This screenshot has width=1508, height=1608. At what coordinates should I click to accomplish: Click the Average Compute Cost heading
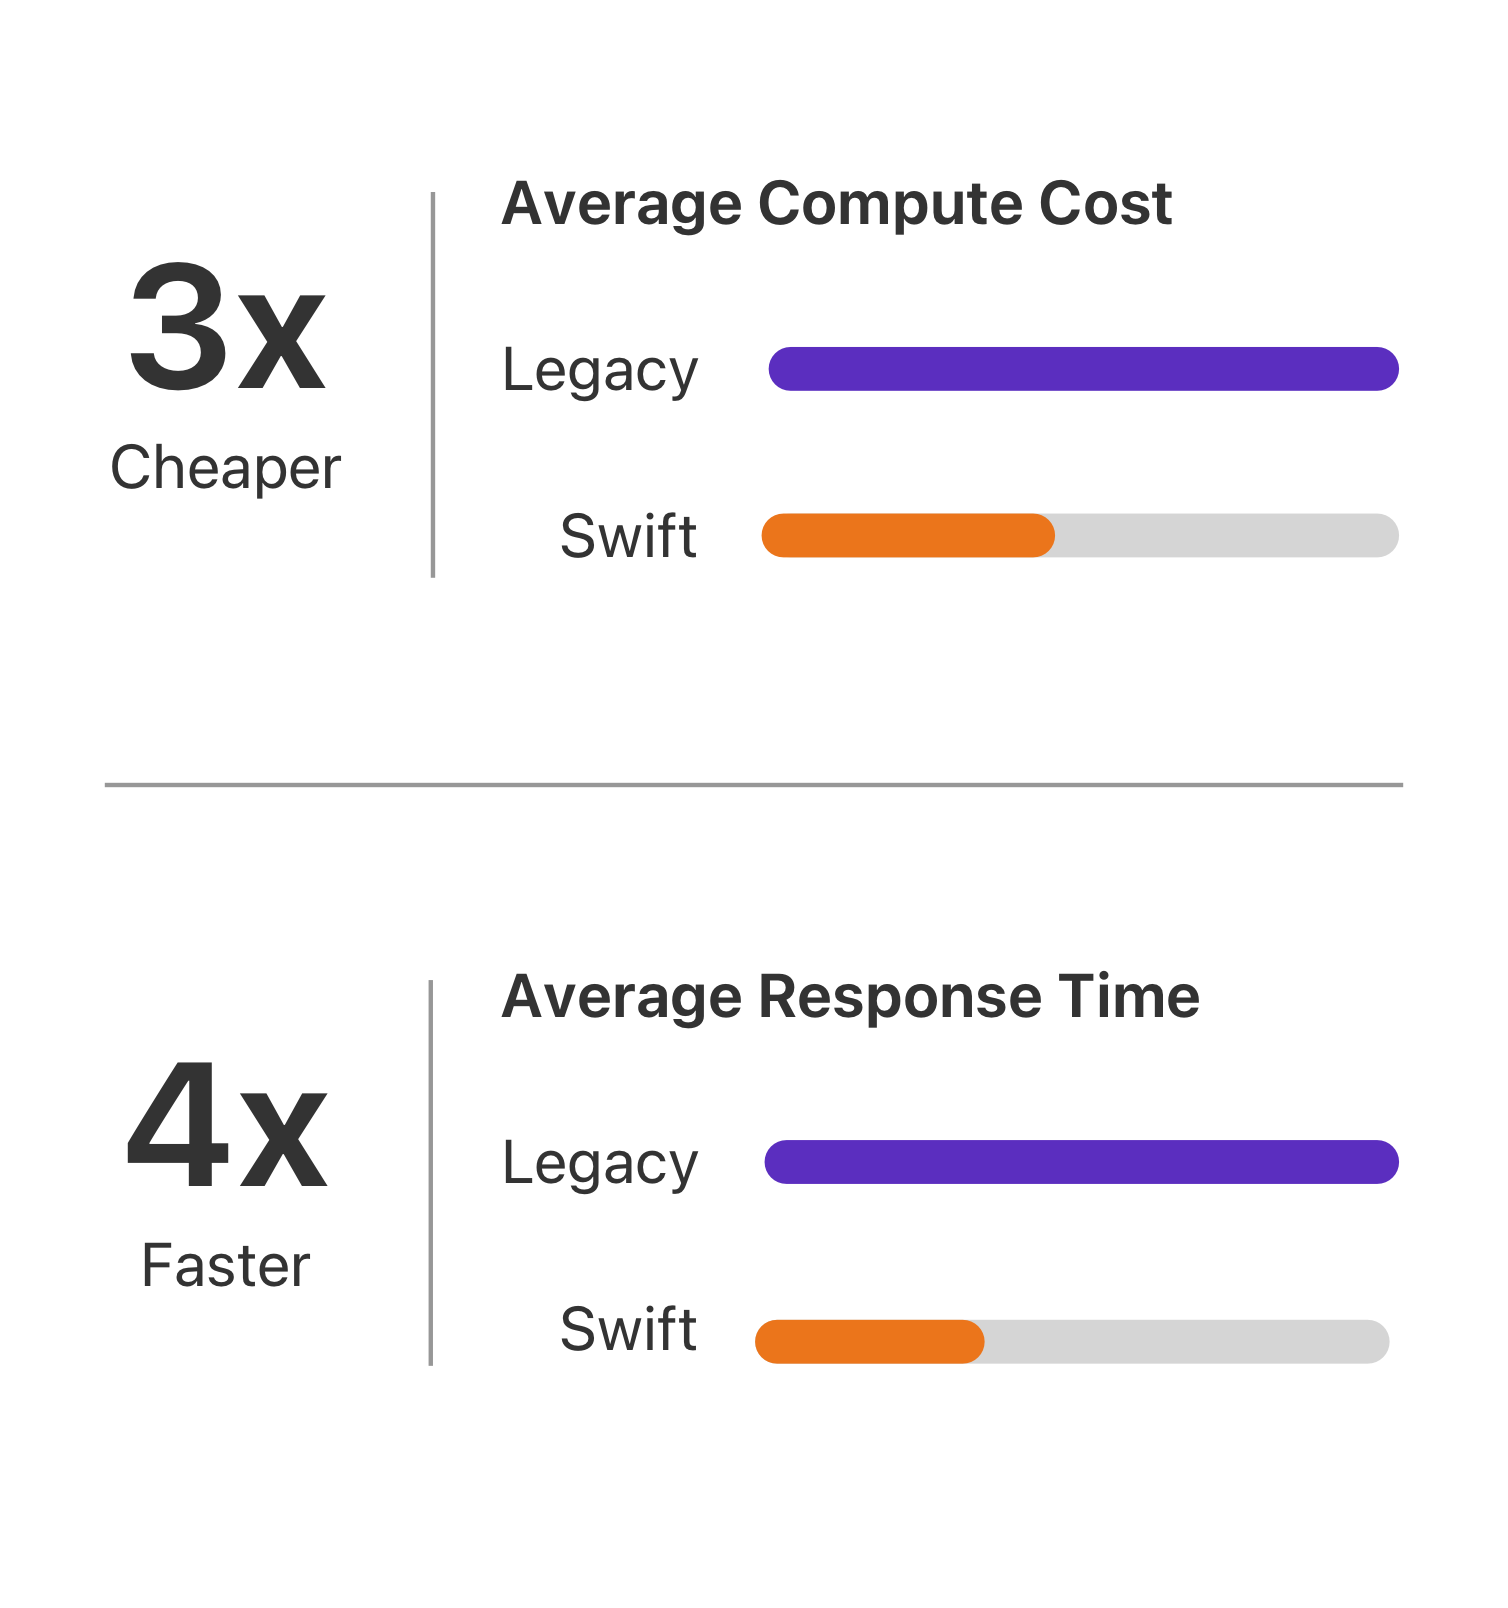pos(836,204)
